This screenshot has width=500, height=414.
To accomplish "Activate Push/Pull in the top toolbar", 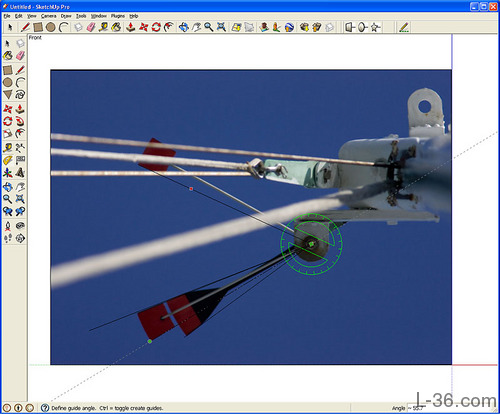I will point(131,27).
